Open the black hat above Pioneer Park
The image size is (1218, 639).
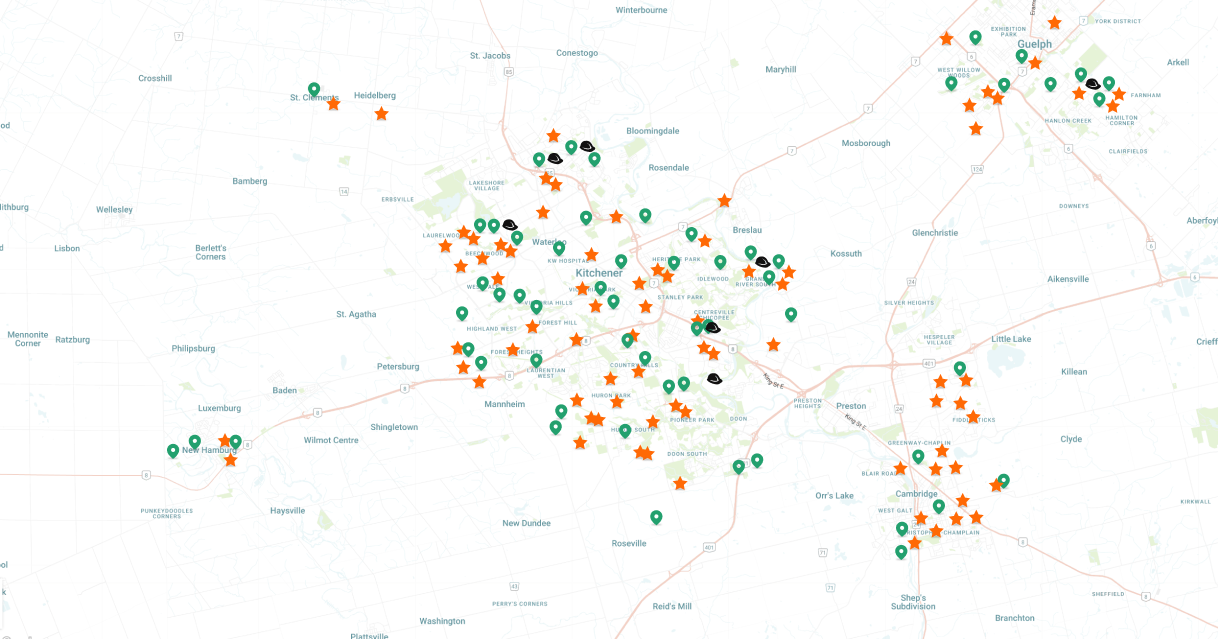click(x=714, y=379)
